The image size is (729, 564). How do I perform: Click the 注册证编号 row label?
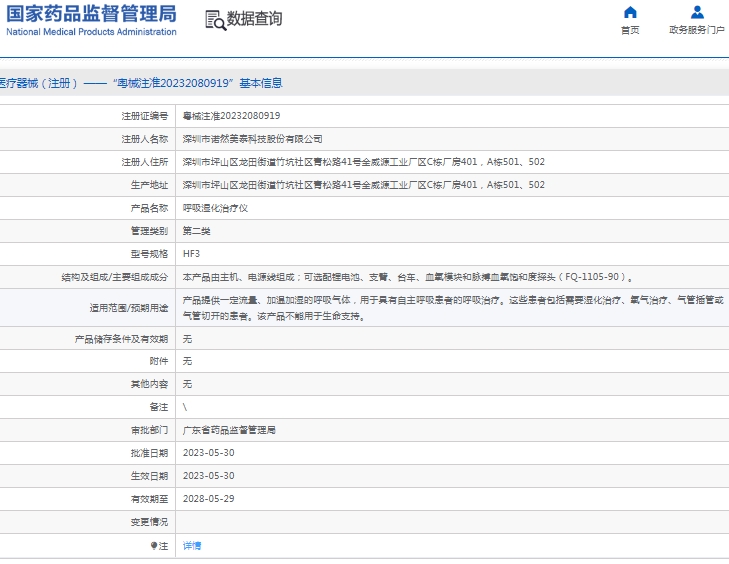click(145, 116)
